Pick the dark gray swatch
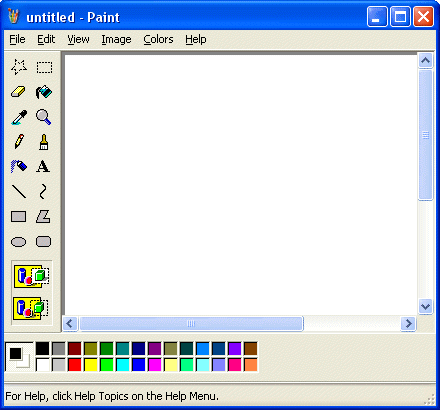This screenshot has height=410, width=440. point(59,349)
